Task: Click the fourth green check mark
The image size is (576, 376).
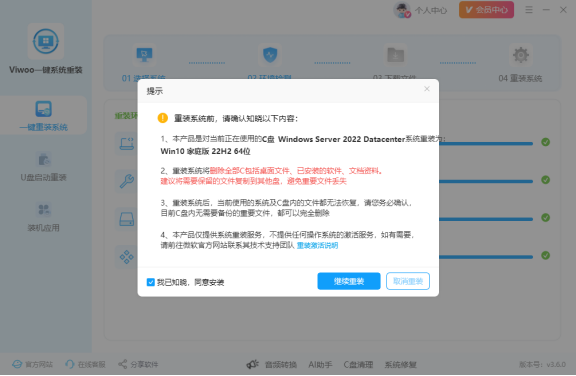Action: 546,255
